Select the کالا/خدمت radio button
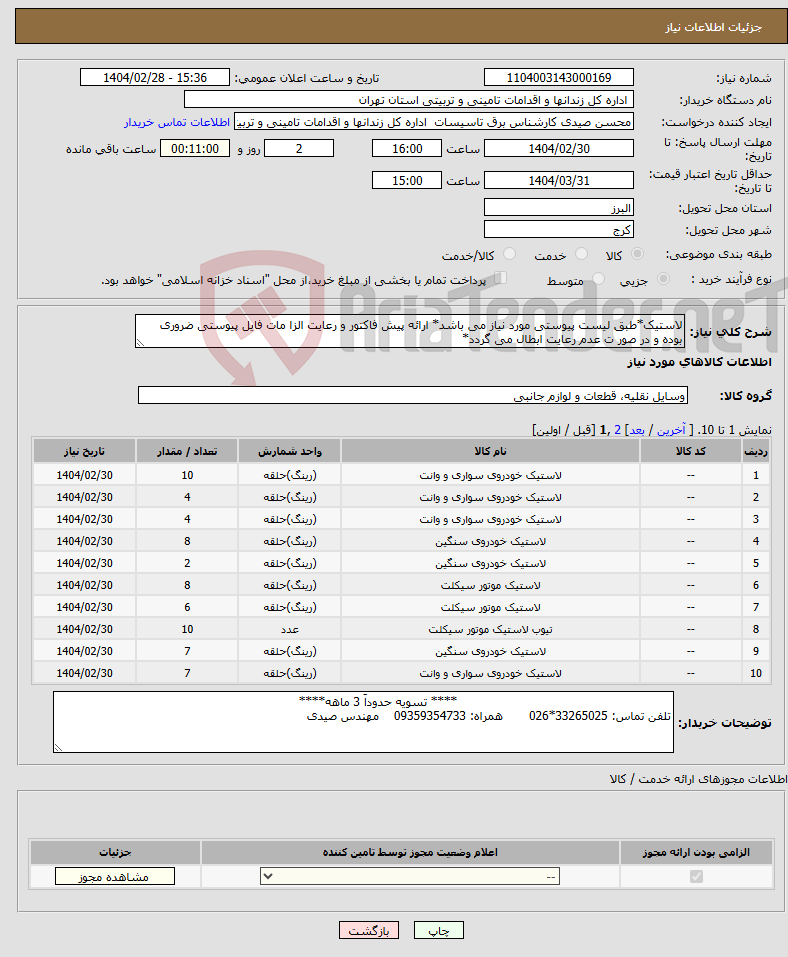The image size is (788, 957). 510,253
